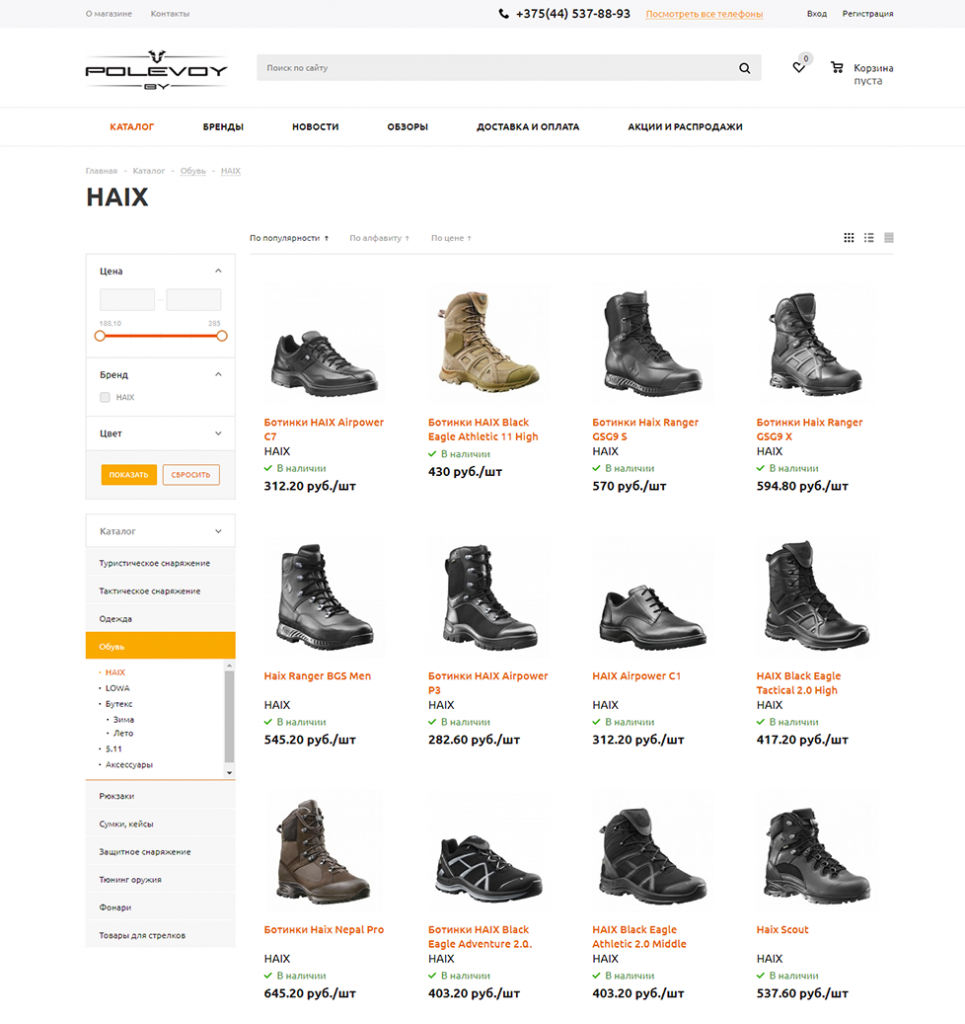
Task: Open Ботинки Haix Ranger GSG9 X title
Action: pyautogui.click(x=810, y=430)
